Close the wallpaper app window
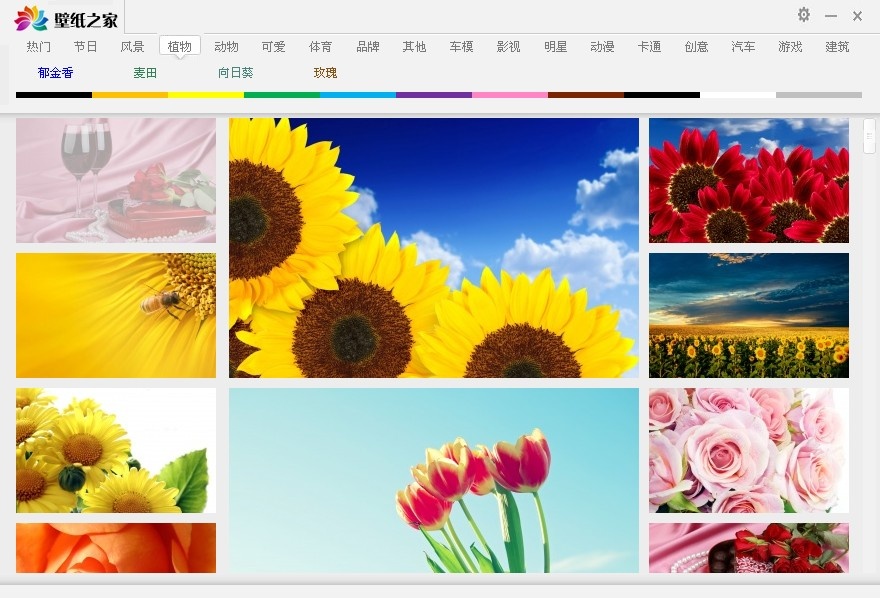 click(857, 16)
